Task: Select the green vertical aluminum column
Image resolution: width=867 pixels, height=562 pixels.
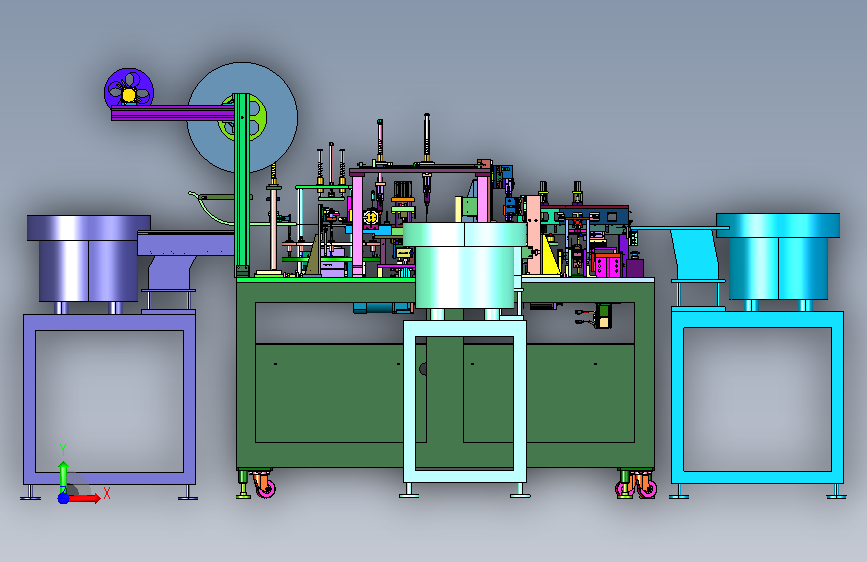Action: click(x=241, y=184)
